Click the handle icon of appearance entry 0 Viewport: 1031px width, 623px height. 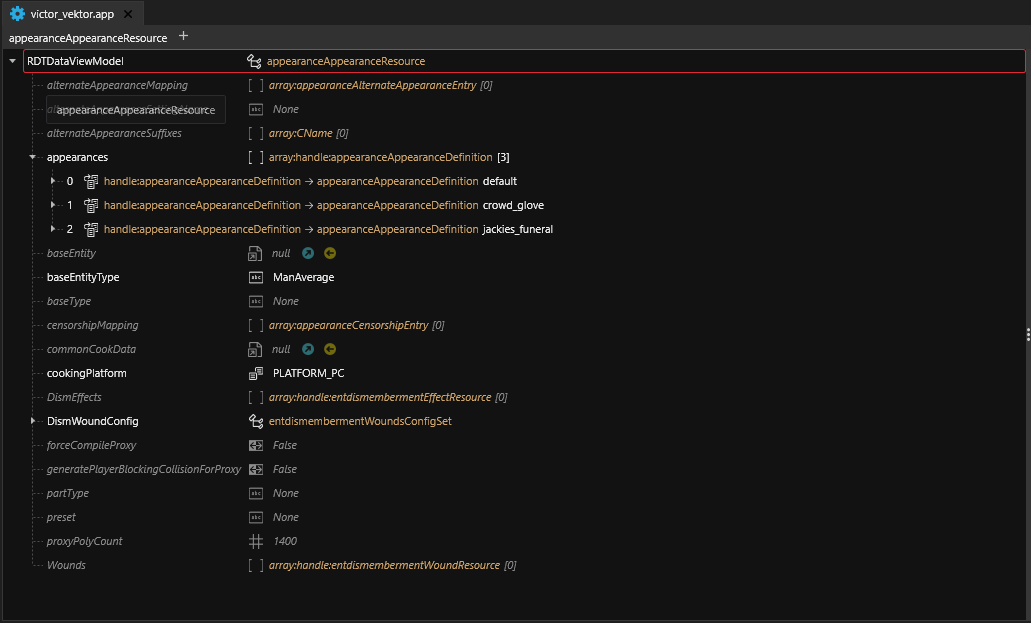[x=91, y=181]
